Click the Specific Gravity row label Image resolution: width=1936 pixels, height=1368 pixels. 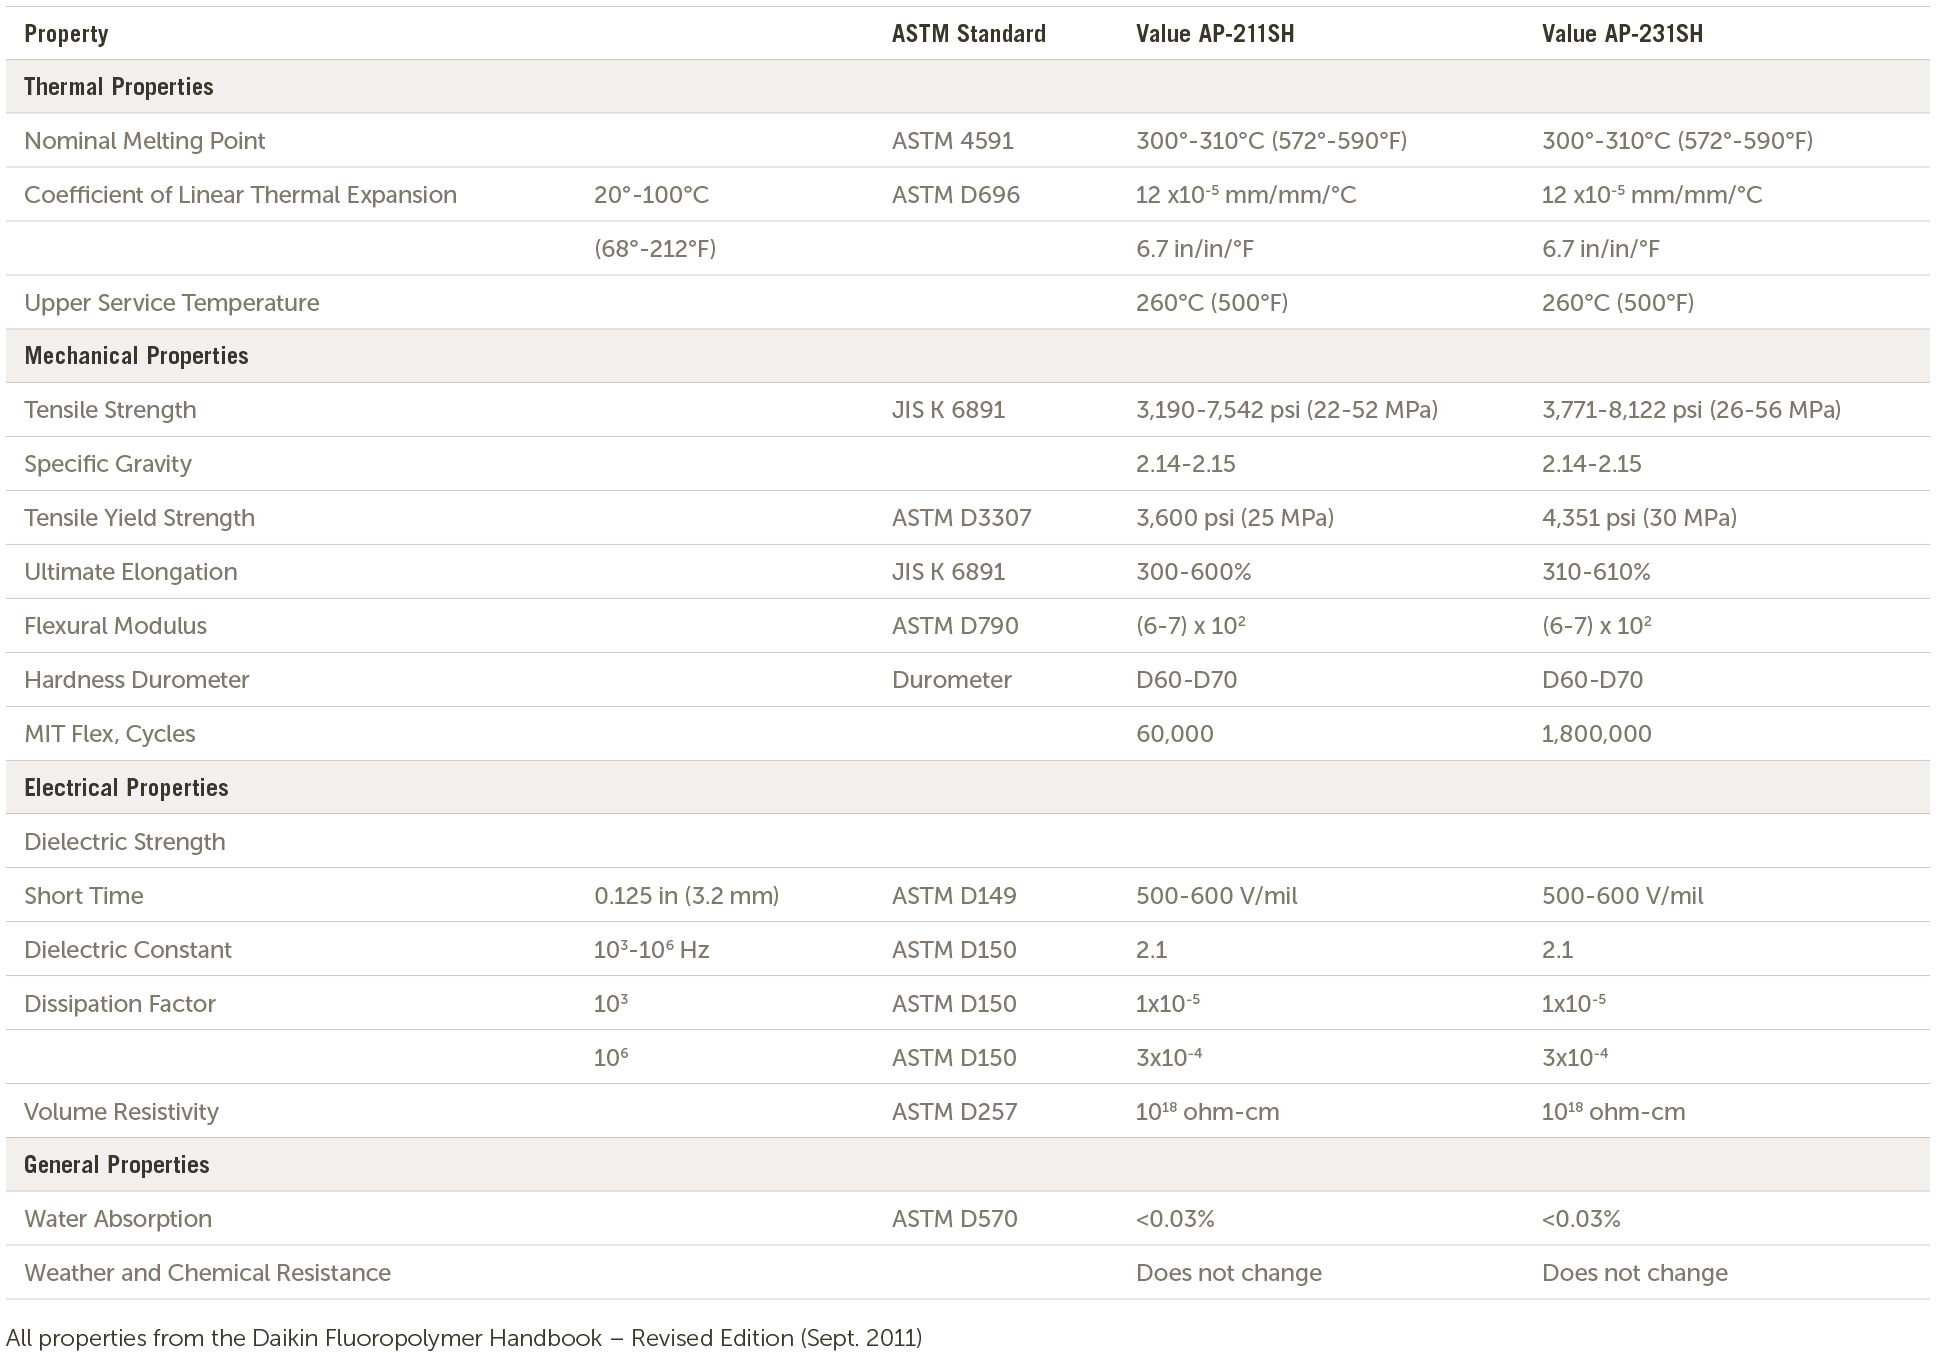pyautogui.click(x=108, y=464)
